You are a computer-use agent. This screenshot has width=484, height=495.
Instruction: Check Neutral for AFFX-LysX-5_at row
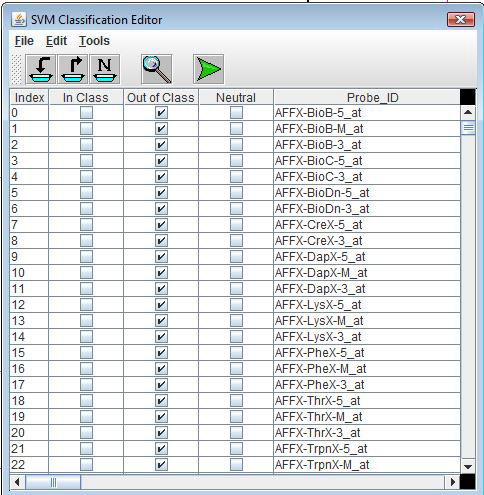[236, 305]
